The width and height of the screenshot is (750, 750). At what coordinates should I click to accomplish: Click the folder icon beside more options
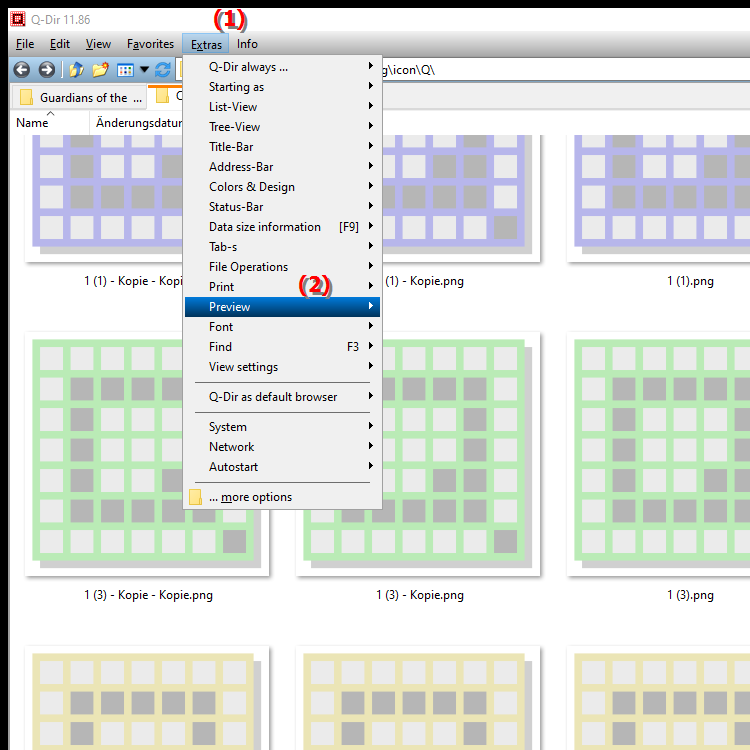click(x=195, y=497)
